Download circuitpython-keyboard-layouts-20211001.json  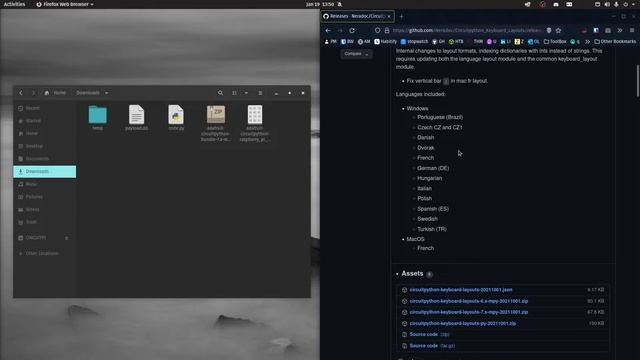click(461, 290)
